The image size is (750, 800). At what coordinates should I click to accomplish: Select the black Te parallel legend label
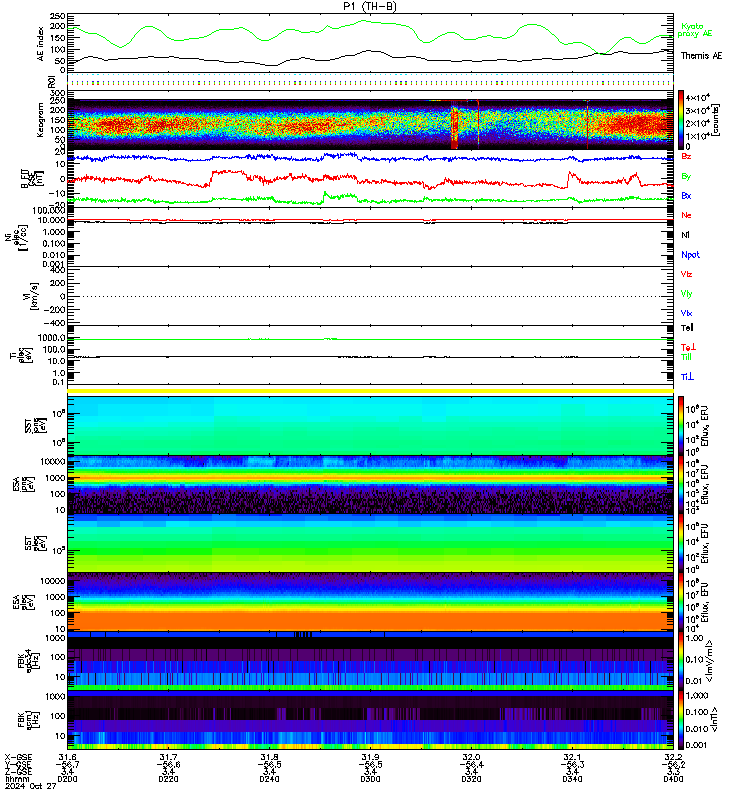(687, 328)
